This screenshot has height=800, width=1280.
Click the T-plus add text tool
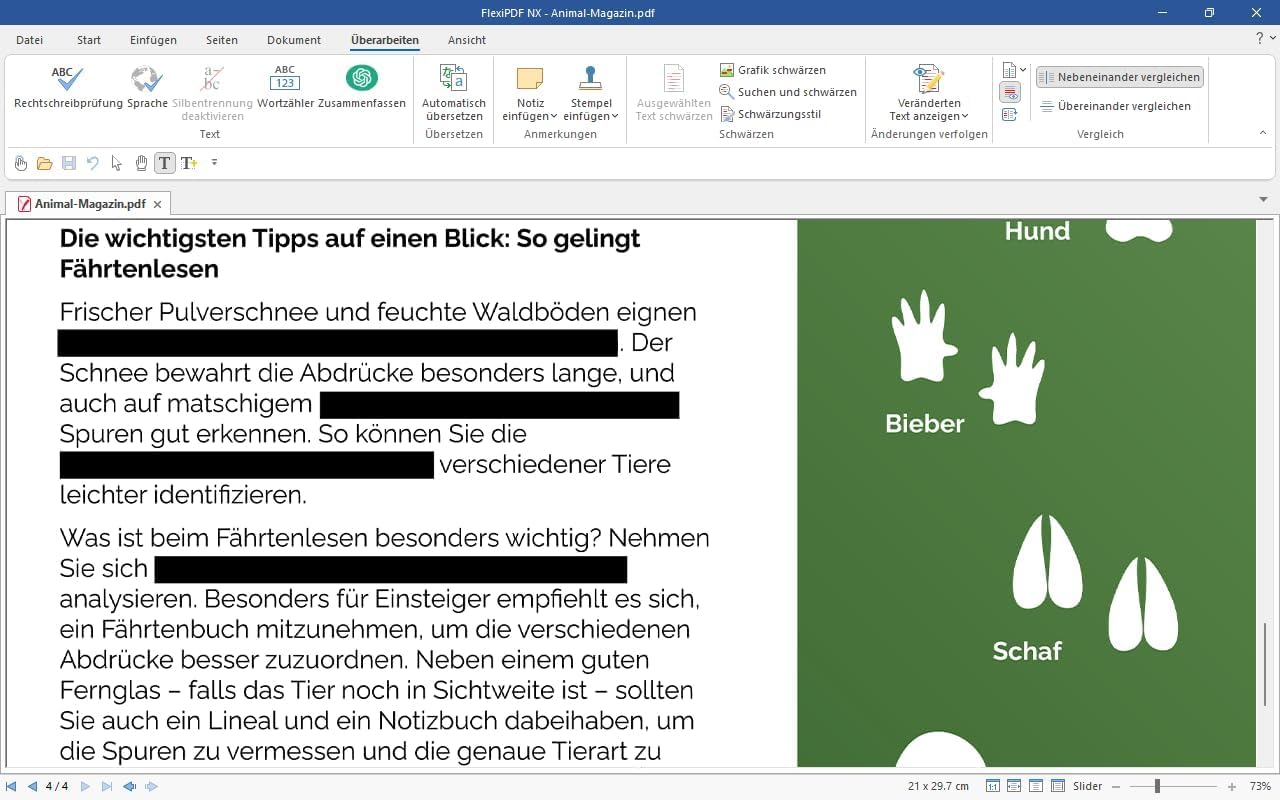pos(188,163)
